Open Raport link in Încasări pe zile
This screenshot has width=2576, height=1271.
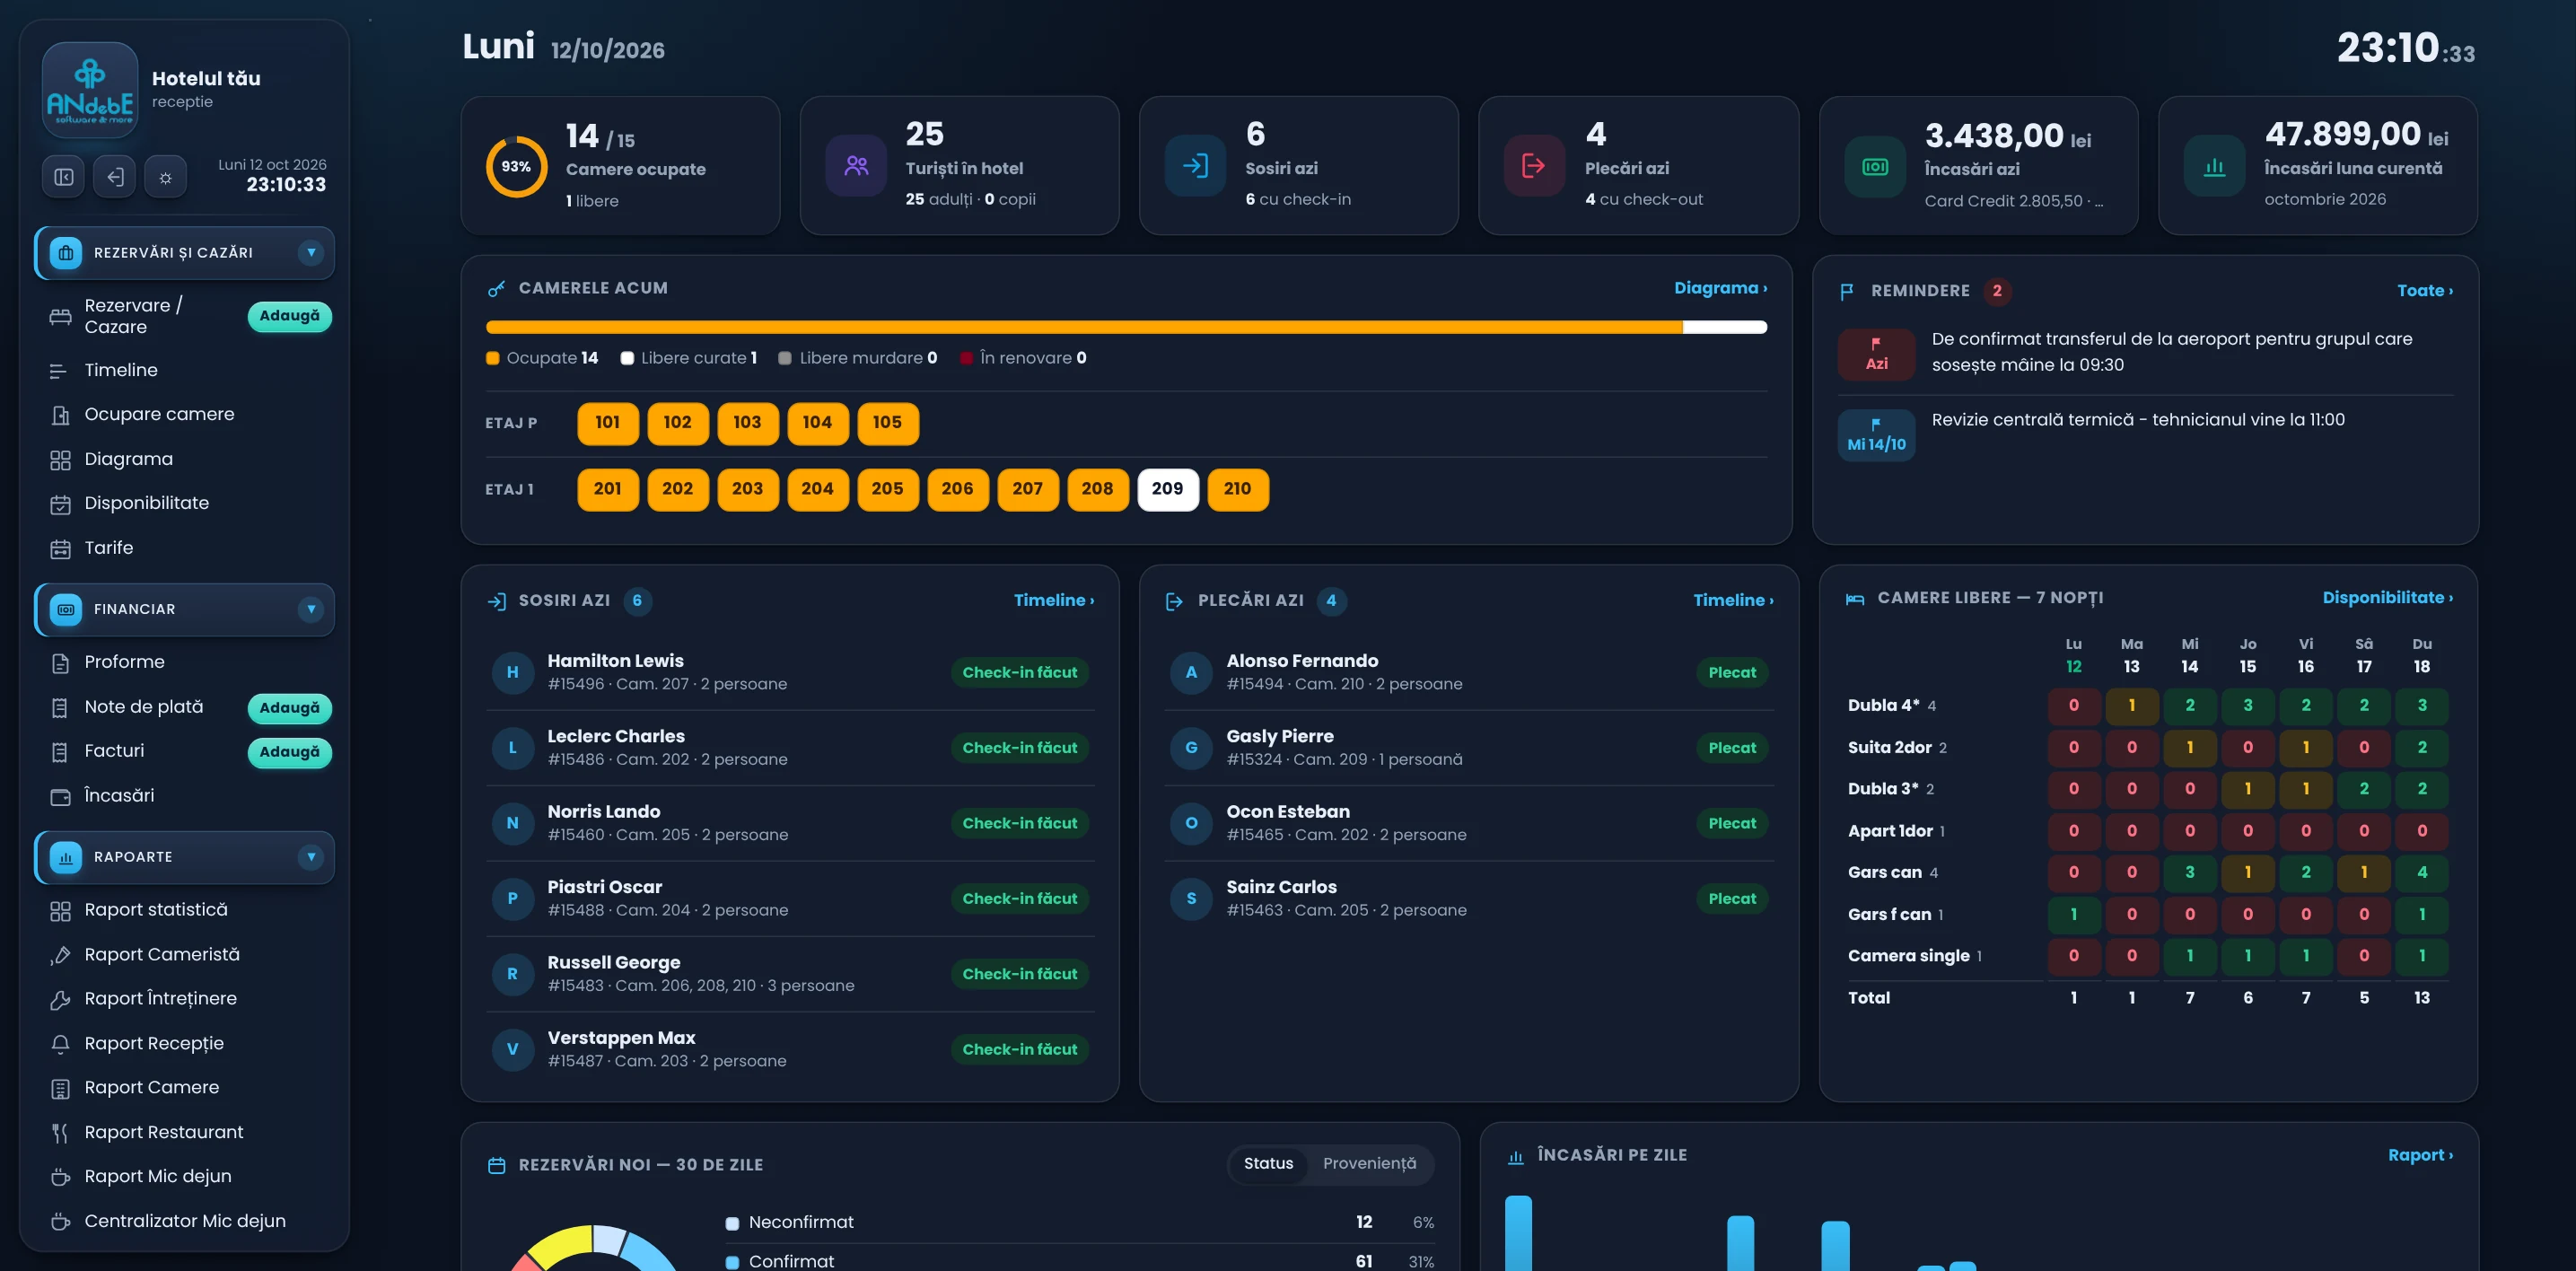coord(2420,1155)
